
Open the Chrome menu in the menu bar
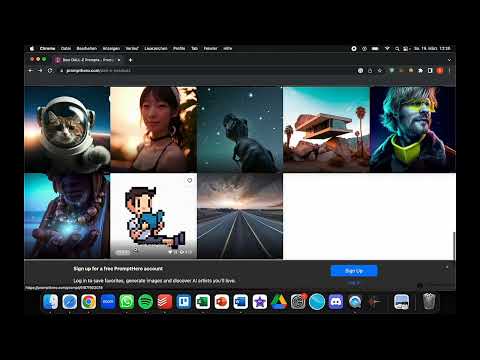click(47, 48)
